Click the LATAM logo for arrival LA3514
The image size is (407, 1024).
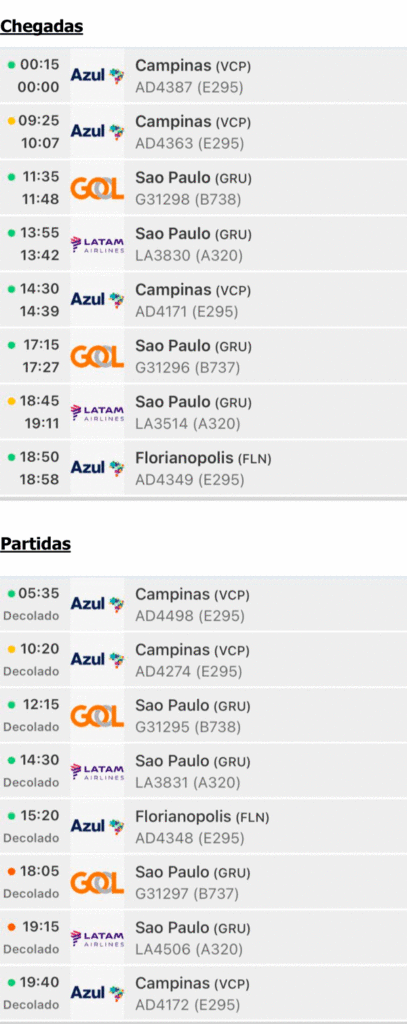pyautogui.click(x=97, y=412)
